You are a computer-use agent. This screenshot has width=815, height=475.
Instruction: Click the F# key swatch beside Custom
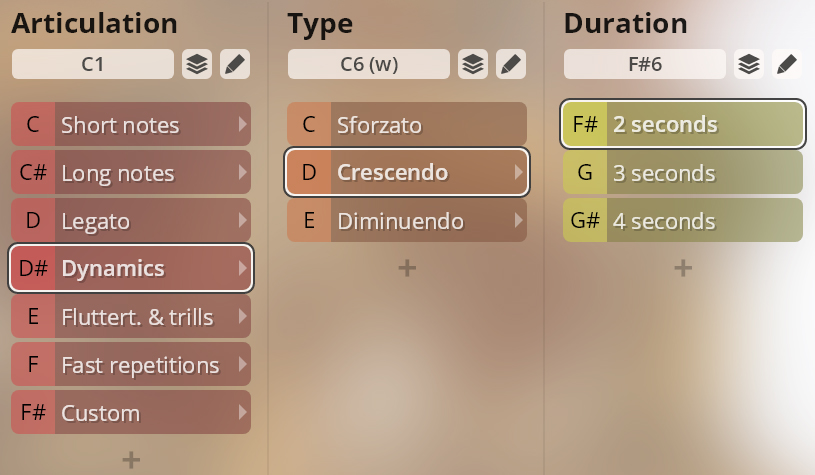pyautogui.click(x=33, y=413)
